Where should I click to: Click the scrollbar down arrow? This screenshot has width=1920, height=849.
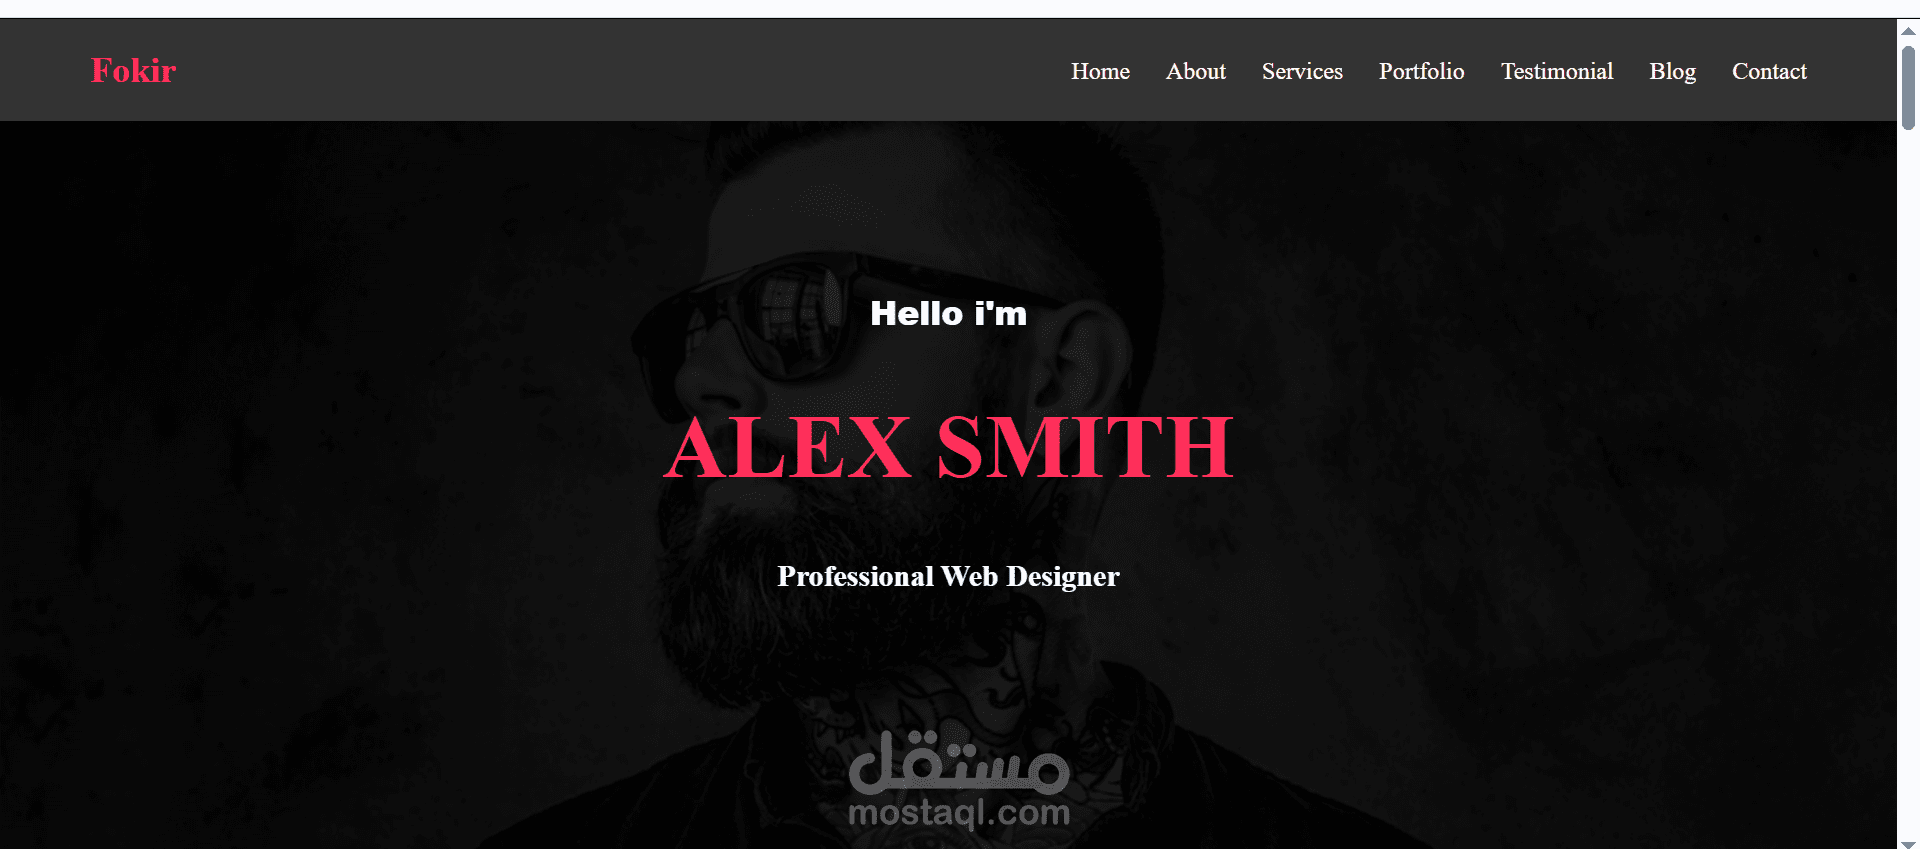[x=1908, y=843]
